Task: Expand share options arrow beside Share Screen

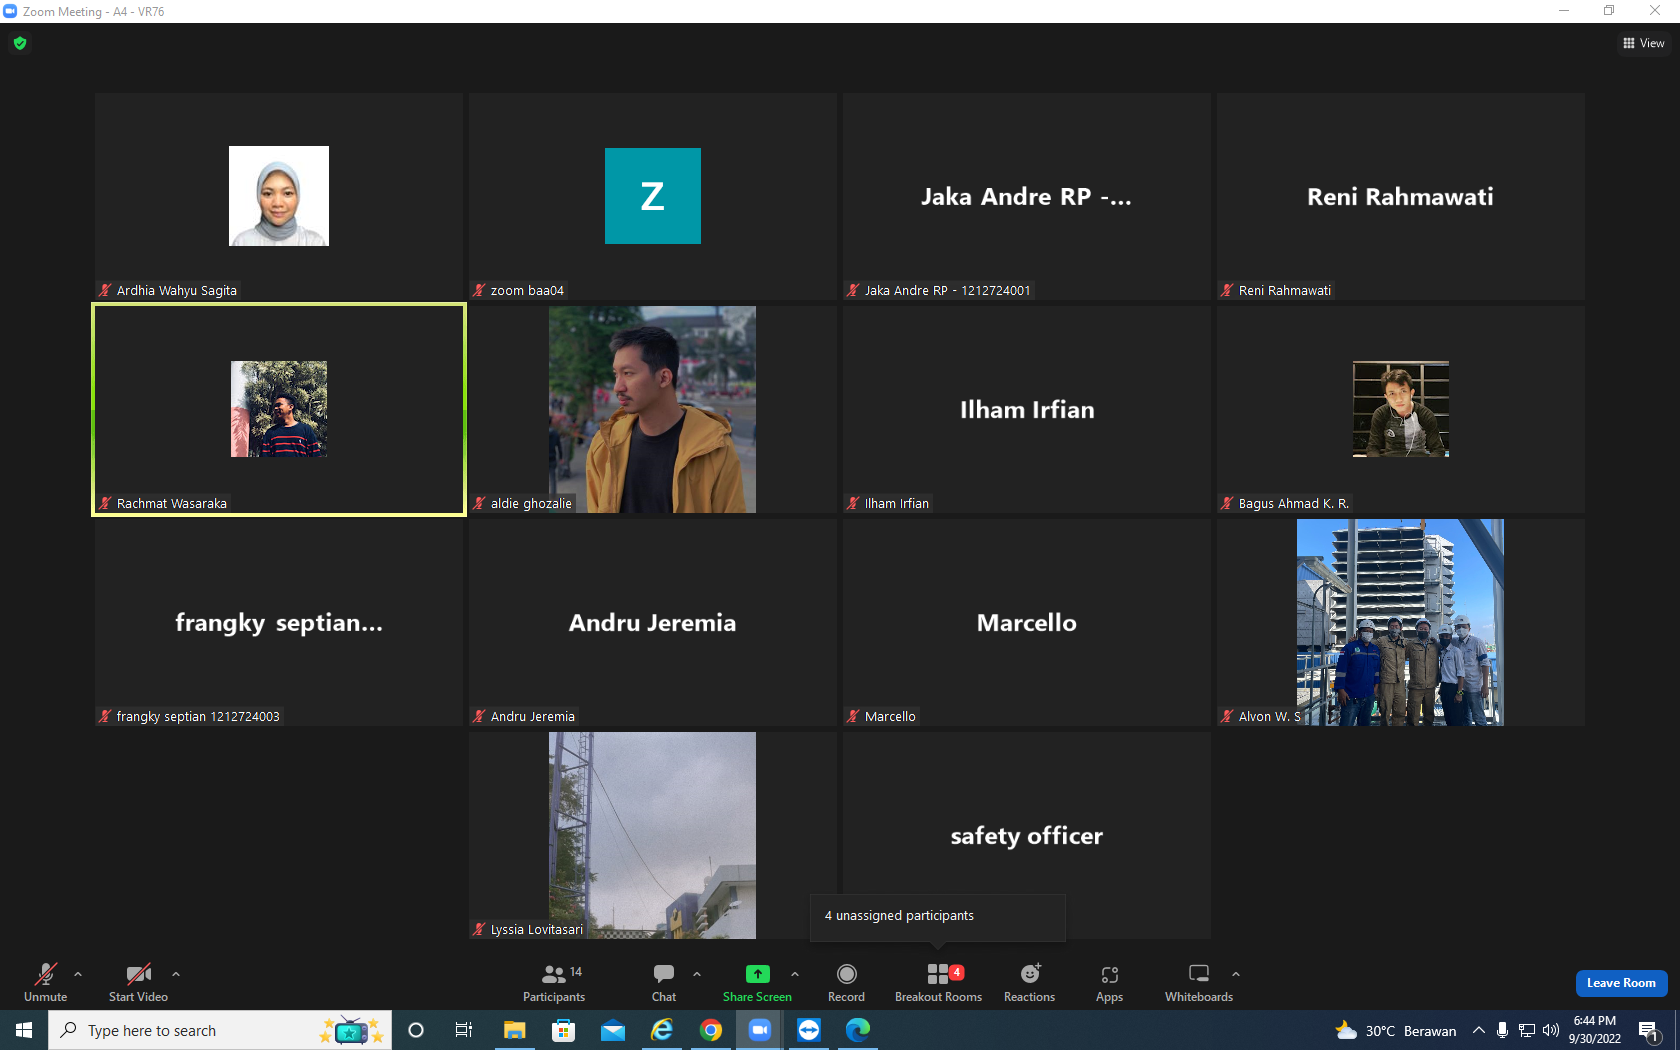Action: pyautogui.click(x=795, y=973)
